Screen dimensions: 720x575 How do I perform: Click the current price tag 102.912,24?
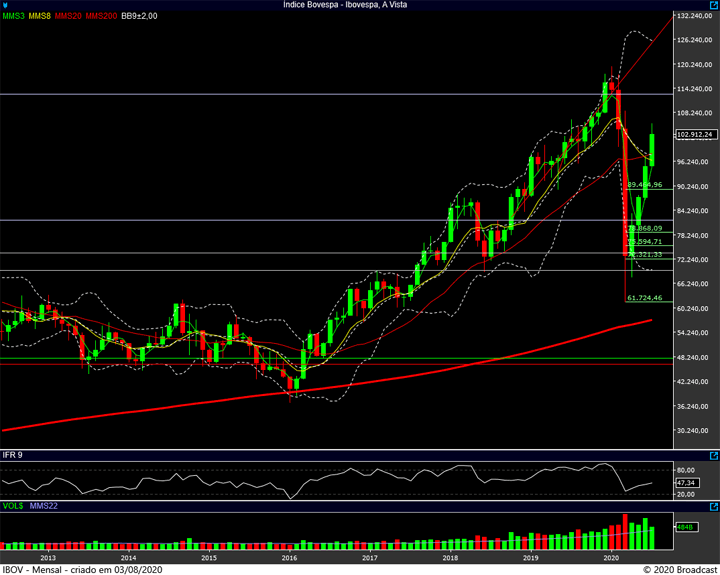(x=695, y=134)
